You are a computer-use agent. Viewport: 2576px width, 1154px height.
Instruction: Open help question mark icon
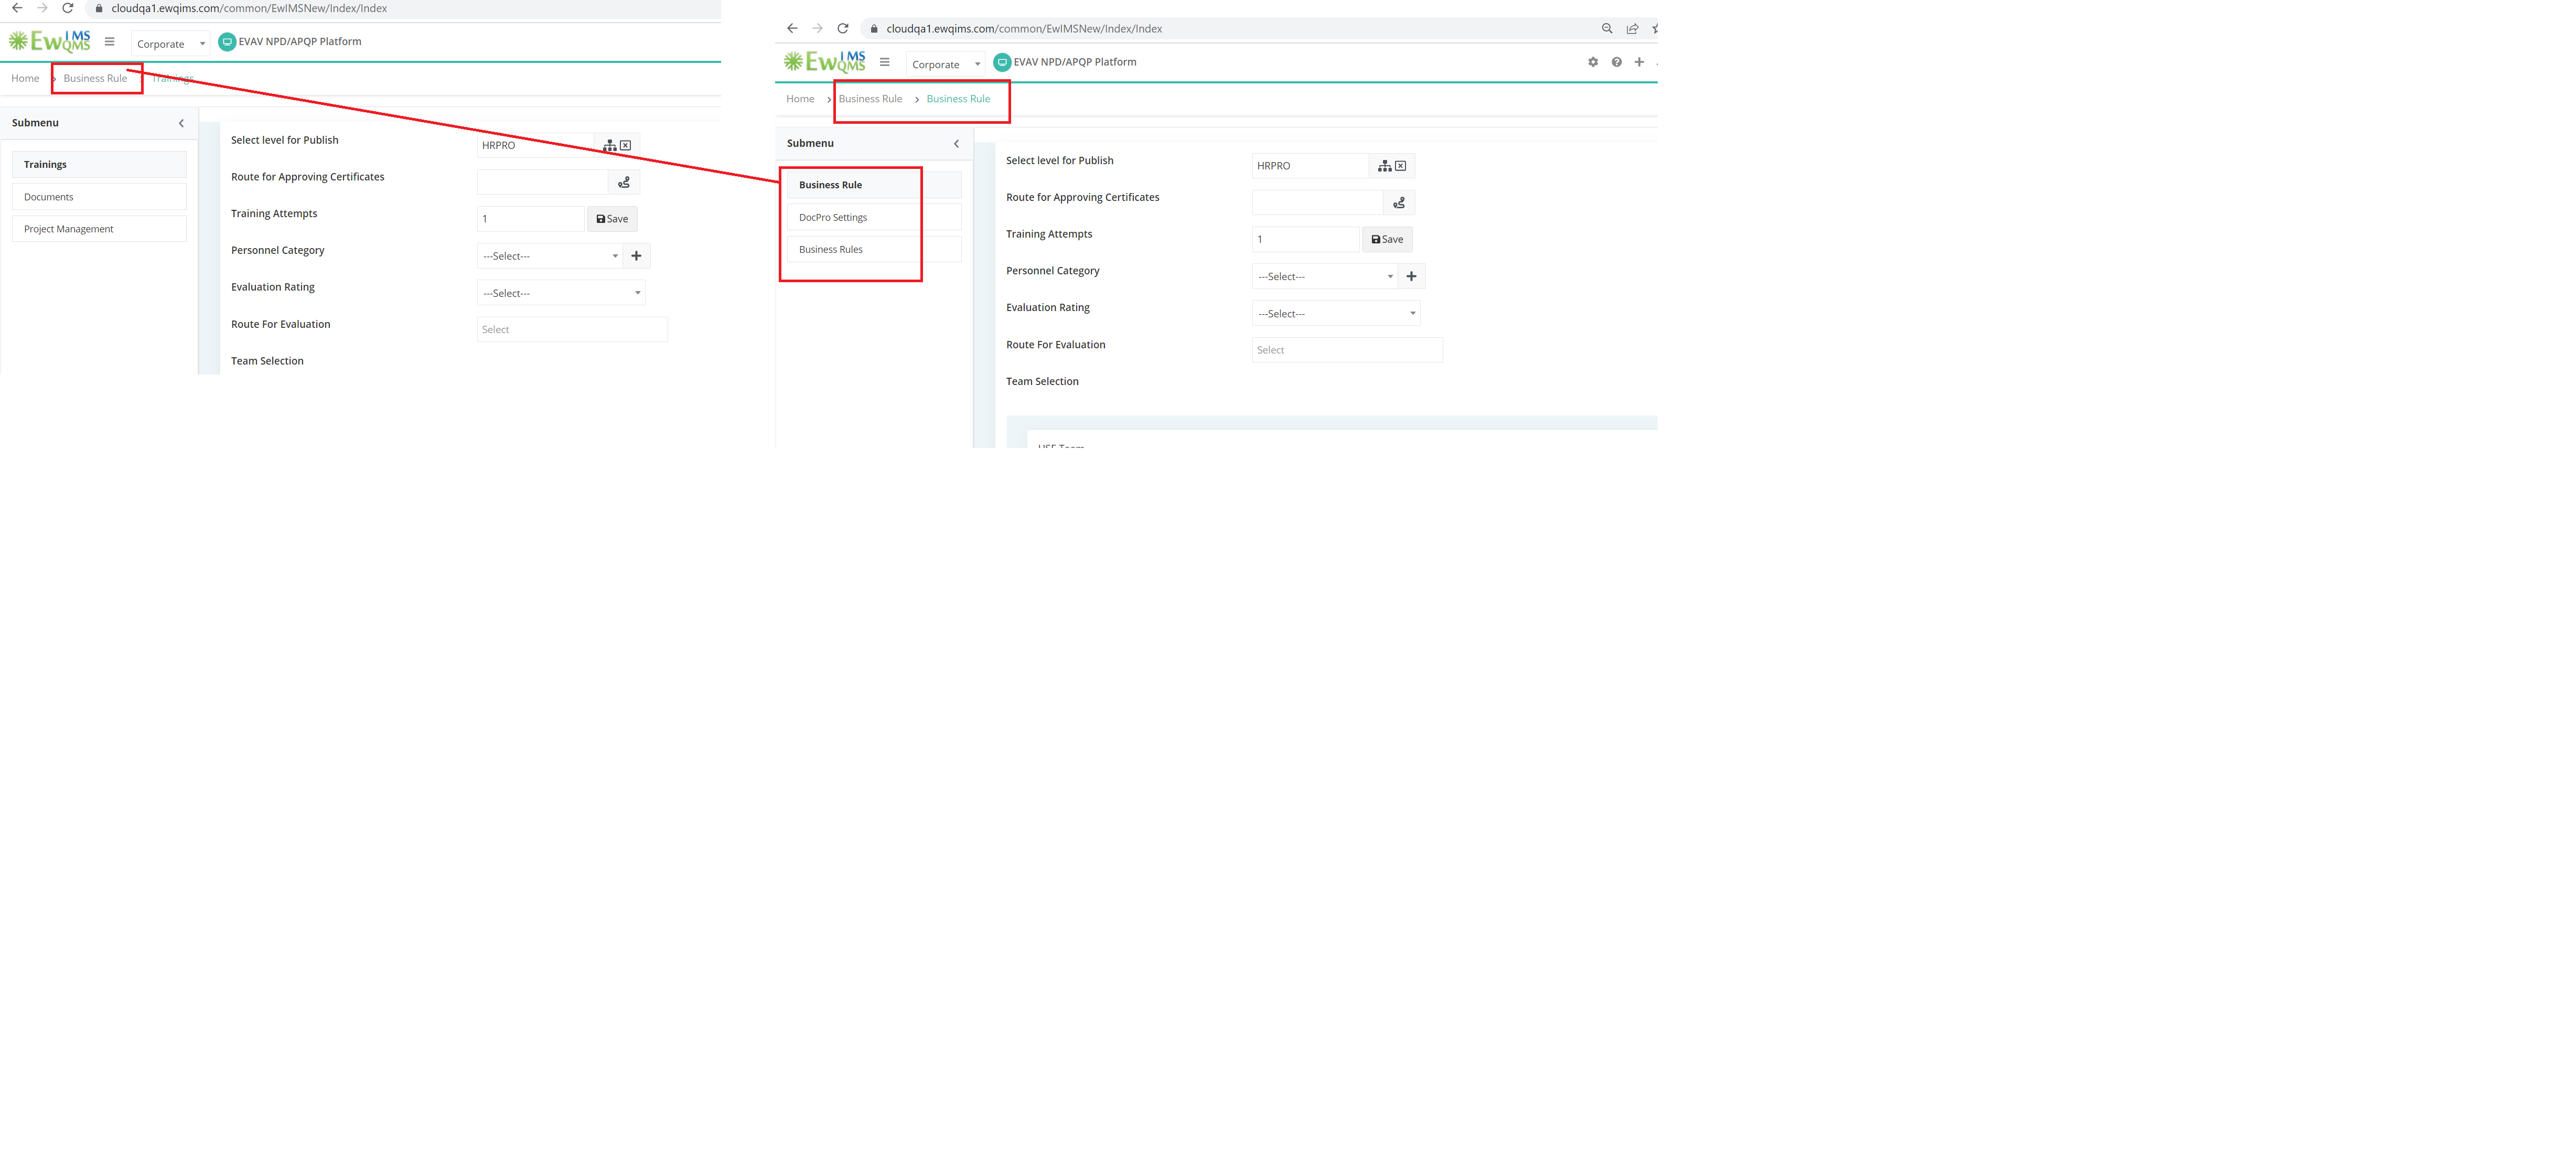pos(1616,62)
